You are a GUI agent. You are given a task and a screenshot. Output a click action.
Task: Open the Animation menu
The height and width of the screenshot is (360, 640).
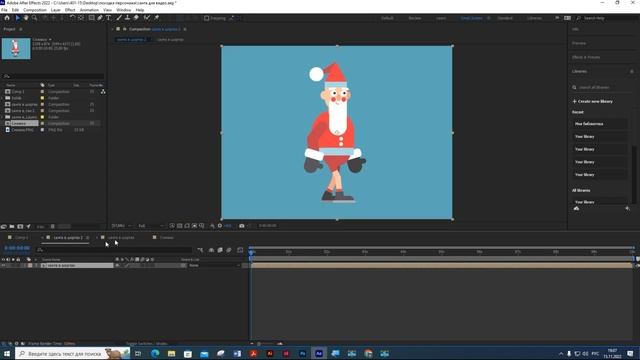tap(89, 10)
